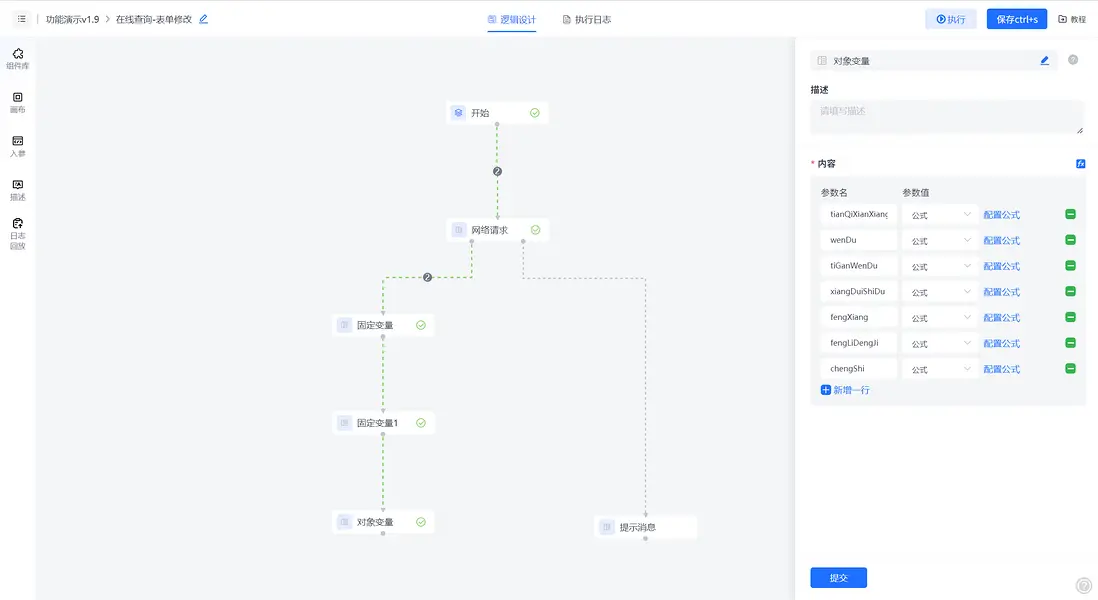Image resolution: width=1098 pixels, height=600 pixels.
Task: Edit the 对象变量 name with pencil icon
Action: coord(1044,60)
